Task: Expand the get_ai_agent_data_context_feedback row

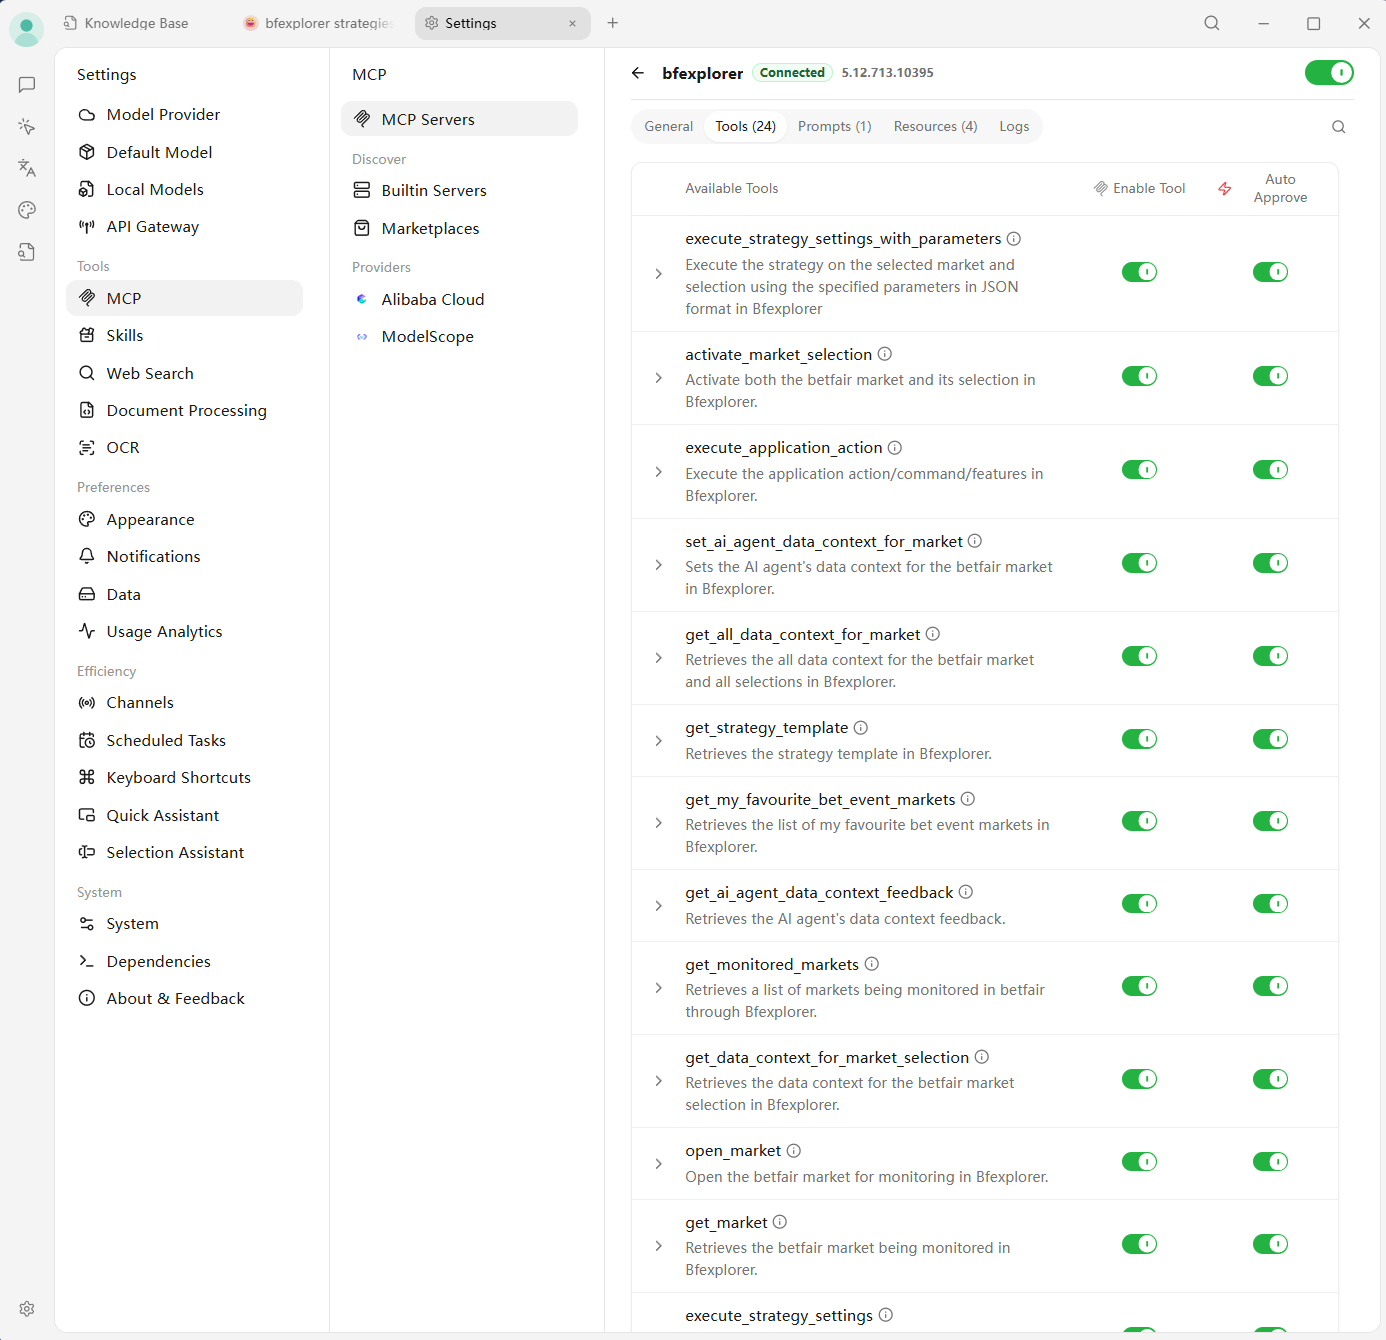Action: [658, 906]
